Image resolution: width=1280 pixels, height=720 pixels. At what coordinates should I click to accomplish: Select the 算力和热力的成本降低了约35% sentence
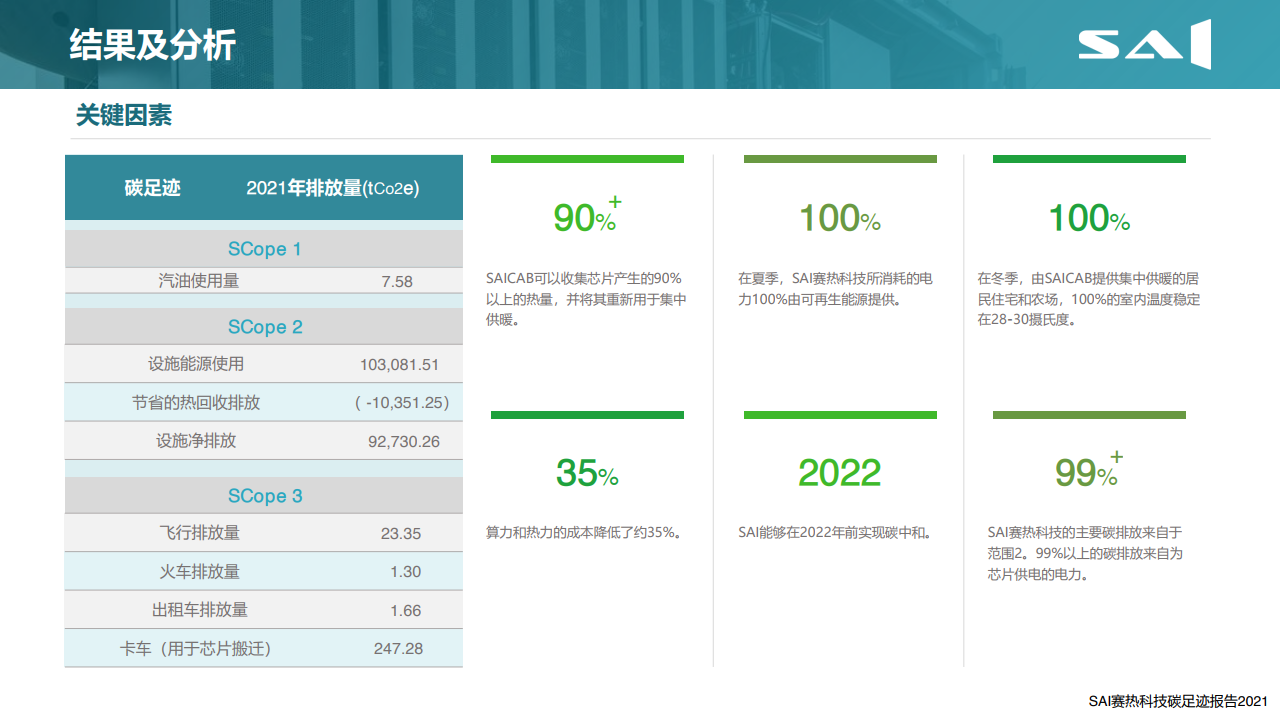pos(584,533)
